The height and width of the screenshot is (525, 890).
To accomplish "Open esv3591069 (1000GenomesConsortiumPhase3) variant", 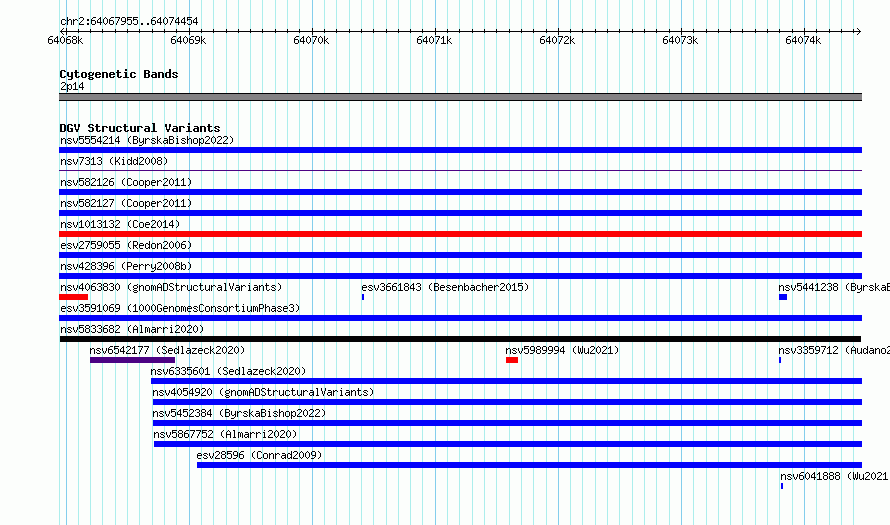I will (x=180, y=308).
